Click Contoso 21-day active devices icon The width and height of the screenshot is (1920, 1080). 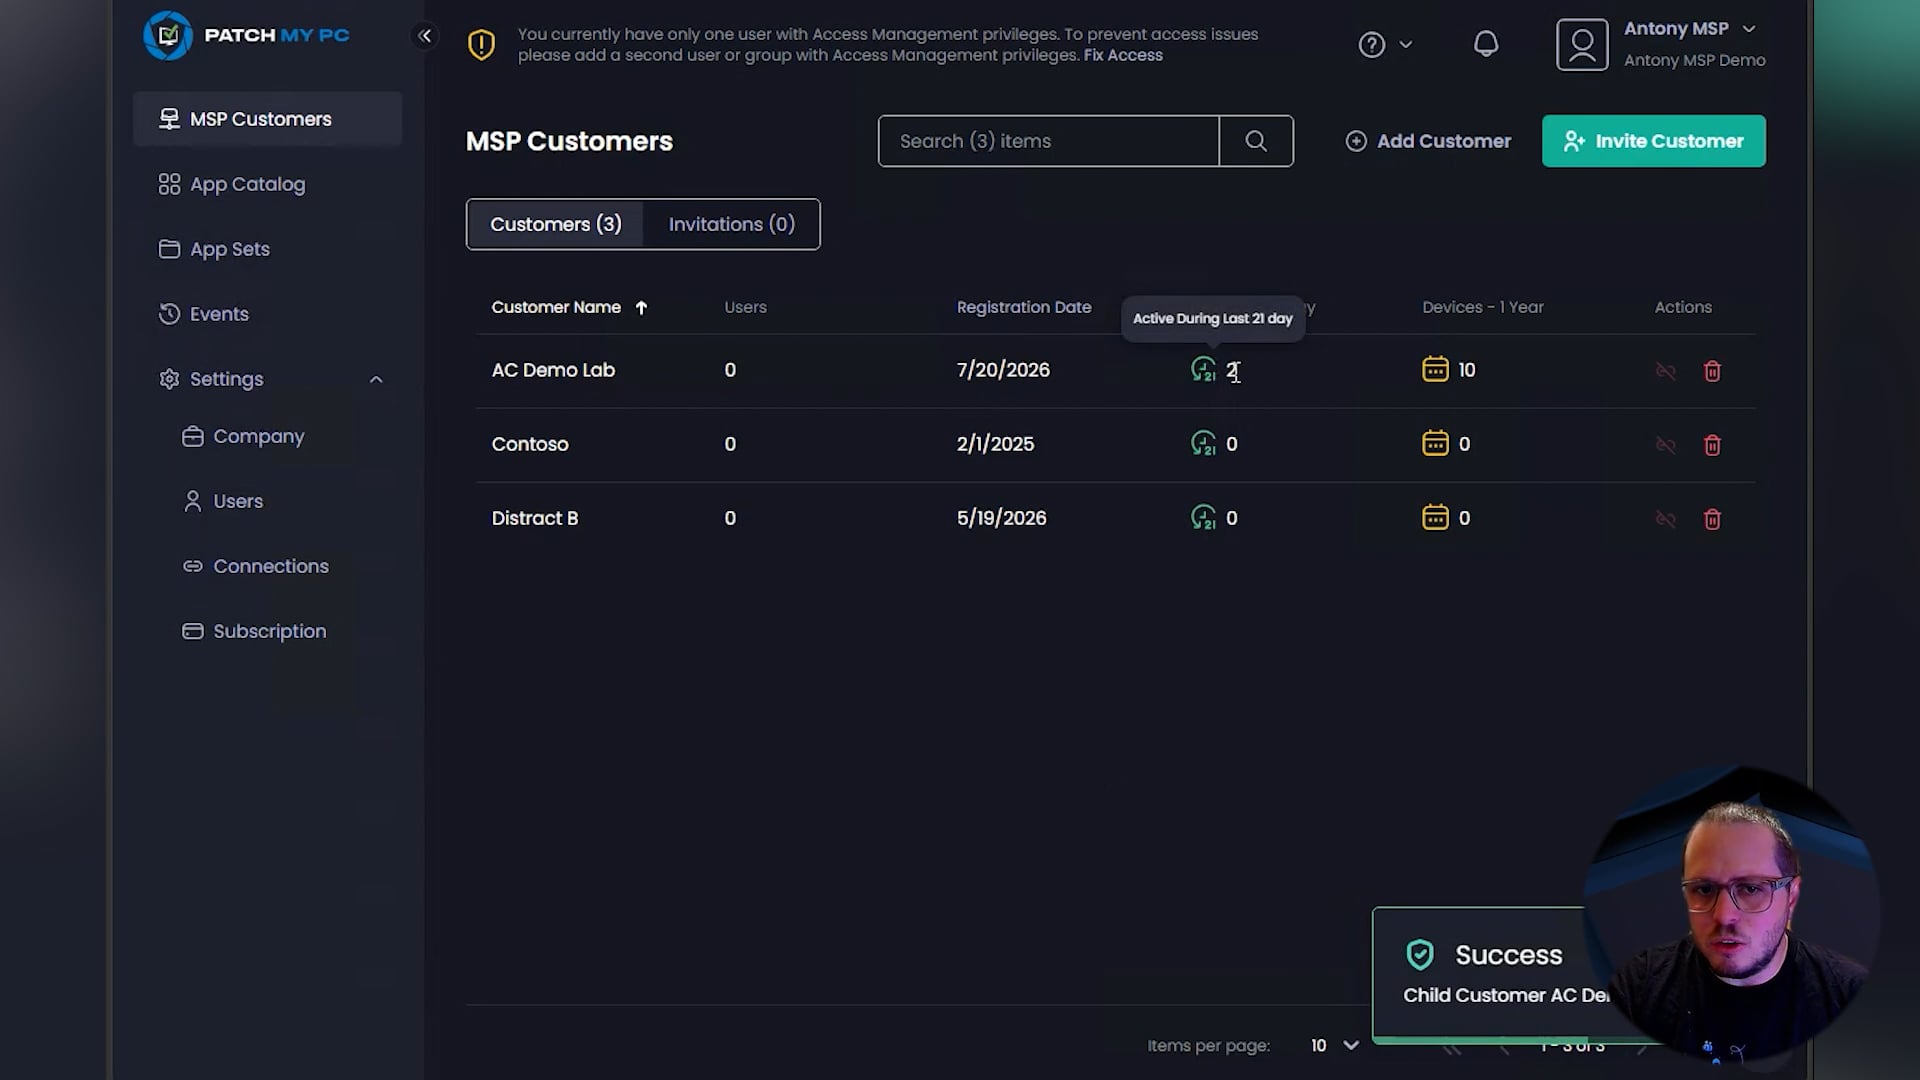[x=1203, y=444]
